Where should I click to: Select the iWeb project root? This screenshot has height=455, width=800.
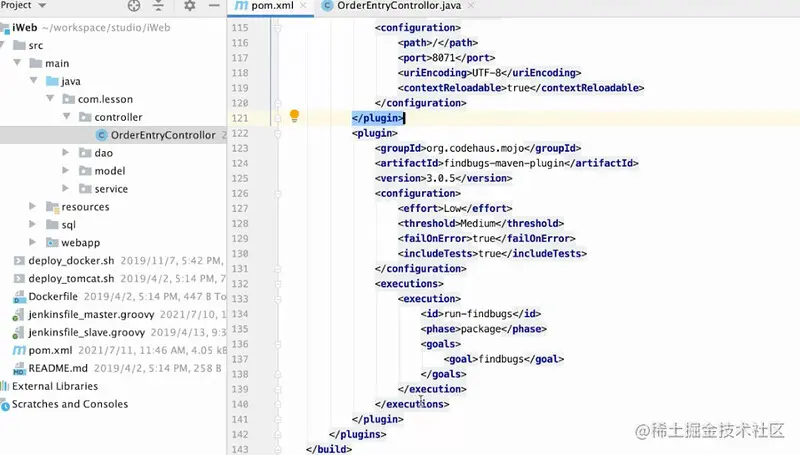[x=24, y=28]
